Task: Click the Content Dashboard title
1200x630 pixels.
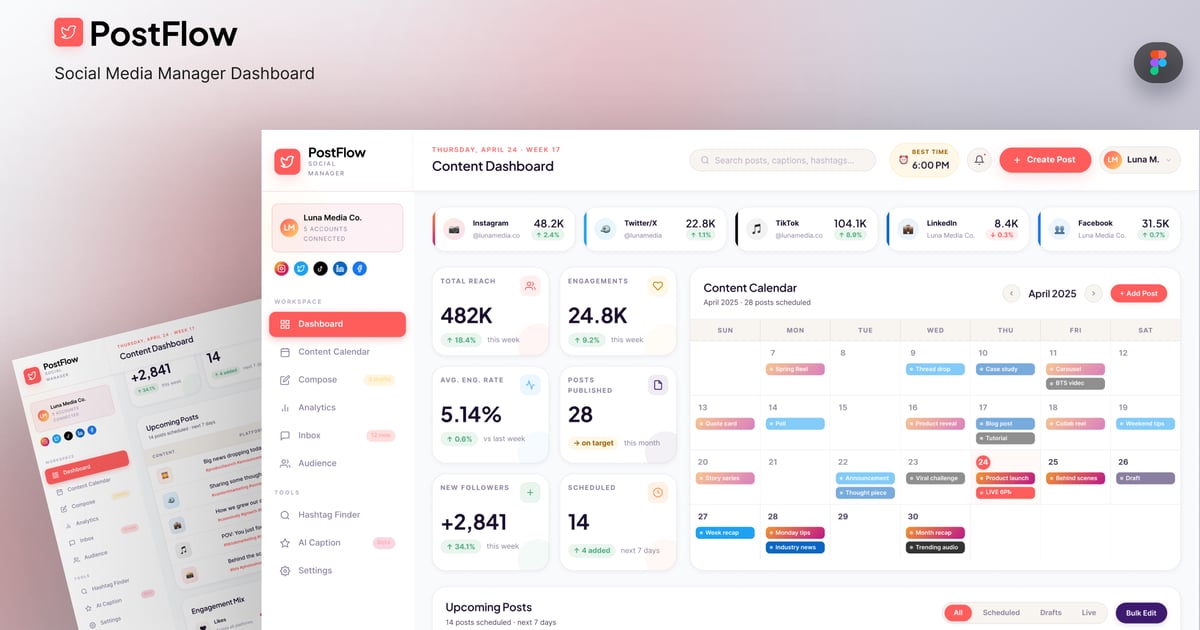Action: coord(493,166)
